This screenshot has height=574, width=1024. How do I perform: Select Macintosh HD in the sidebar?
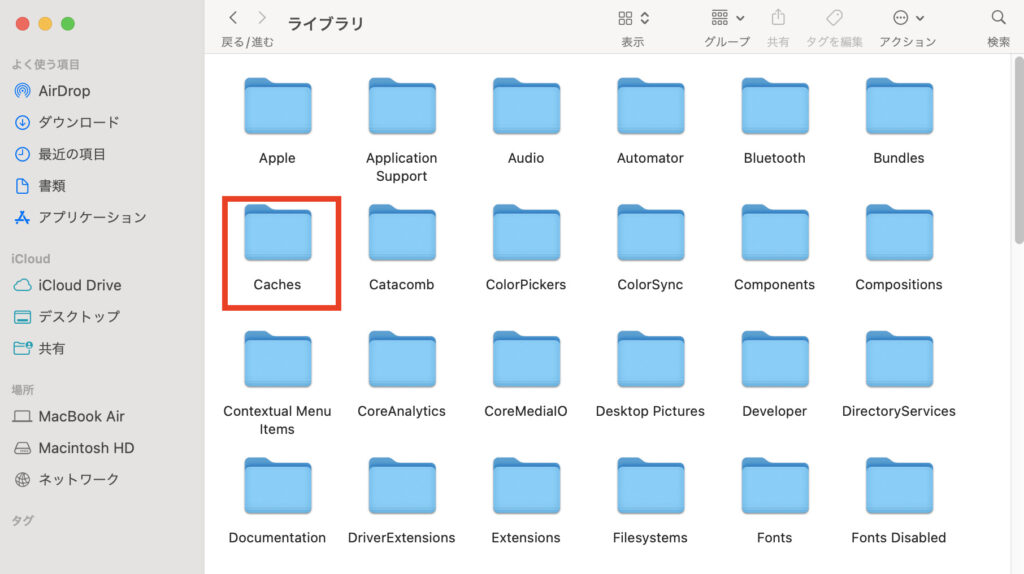coord(86,448)
